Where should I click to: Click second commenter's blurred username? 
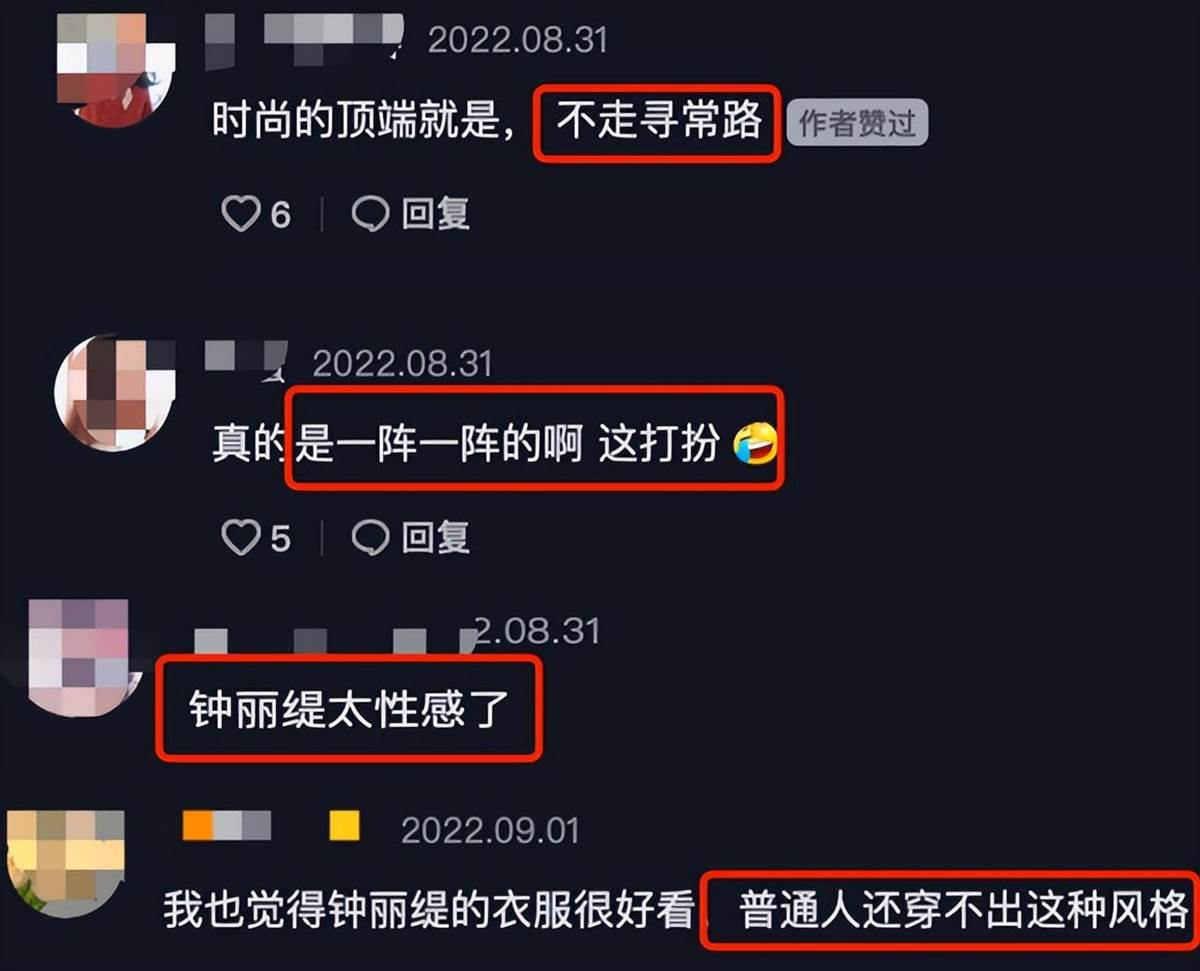pos(246,360)
